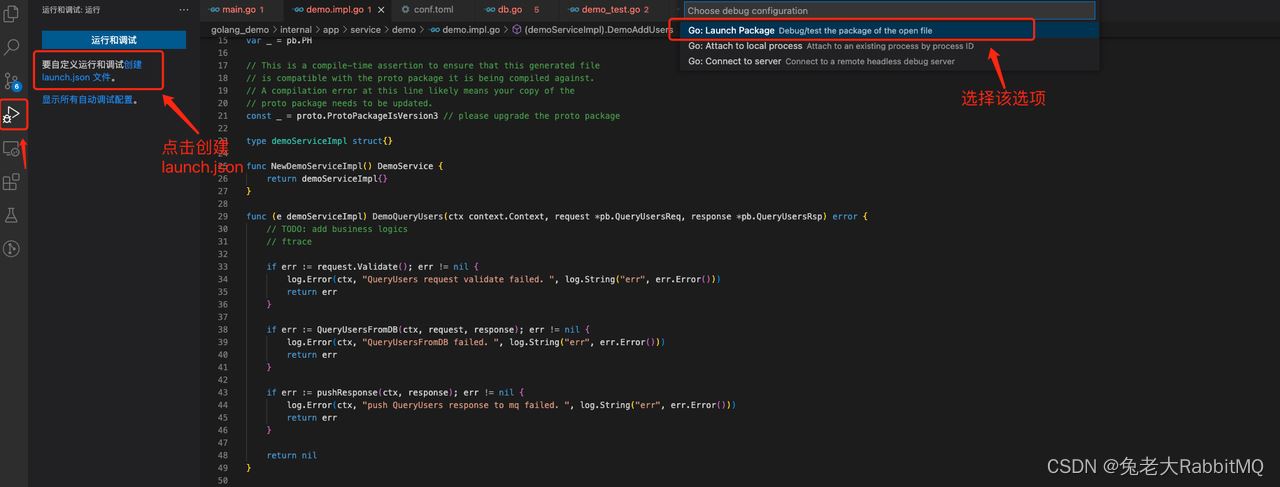The width and height of the screenshot is (1280, 487).
Task: Open the Extensions view icon
Action: 13,182
